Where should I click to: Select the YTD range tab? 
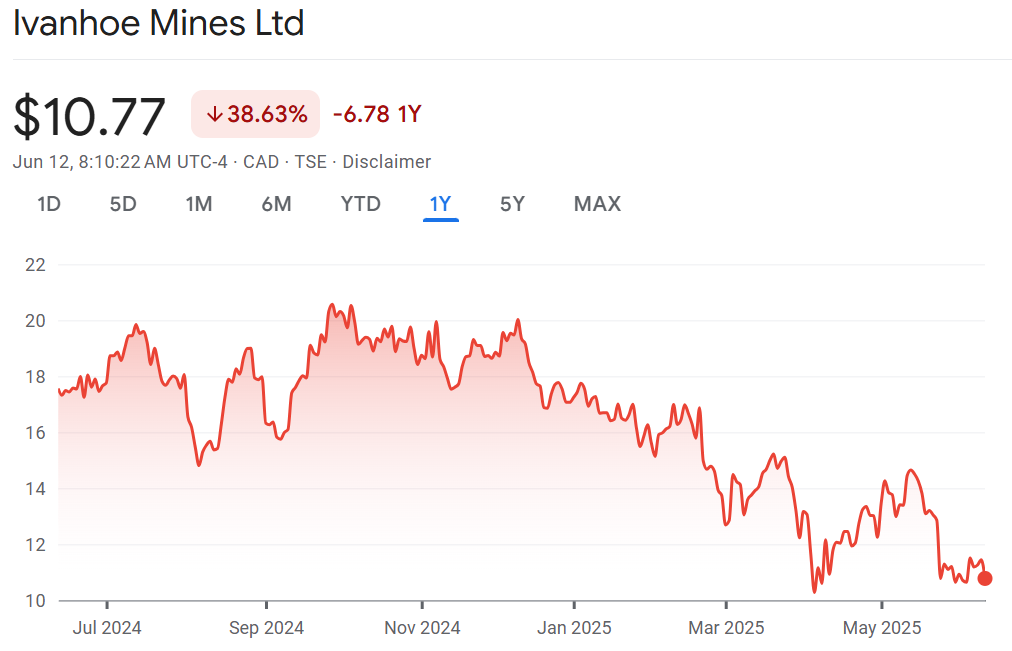(x=360, y=204)
